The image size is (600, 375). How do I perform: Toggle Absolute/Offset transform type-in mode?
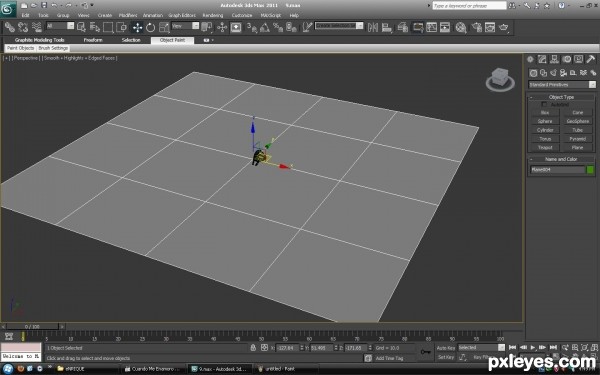click(x=264, y=348)
